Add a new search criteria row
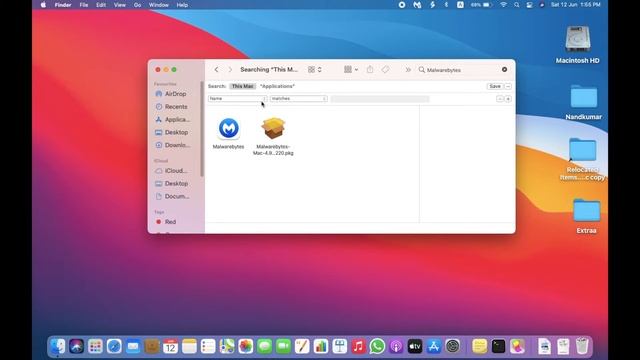This screenshot has height=360, width=640. pyautogui.click(x=508, y=99)
